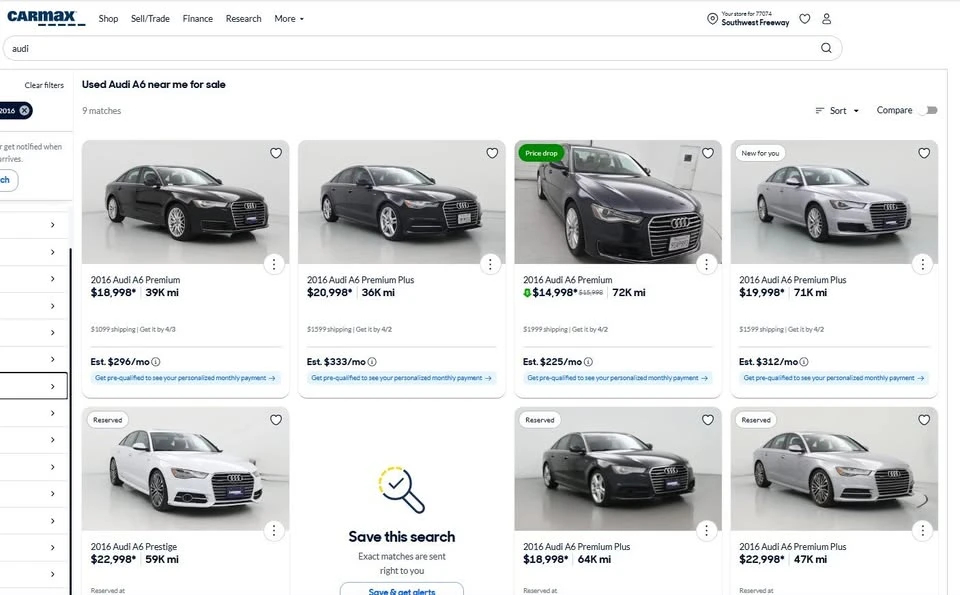Open 2016 Audi A6 Prestige title
The height and width of the screenshot is (595, 960).
133,547
